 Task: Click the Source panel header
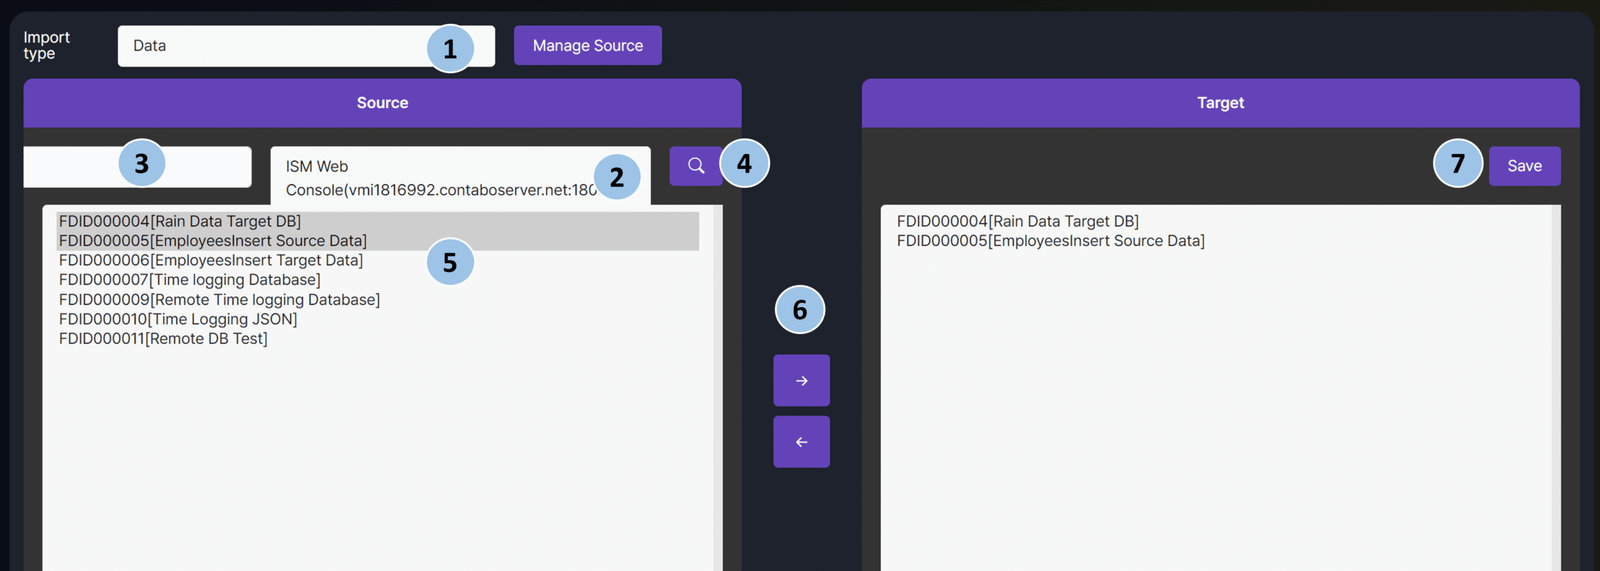pos(382,103)
